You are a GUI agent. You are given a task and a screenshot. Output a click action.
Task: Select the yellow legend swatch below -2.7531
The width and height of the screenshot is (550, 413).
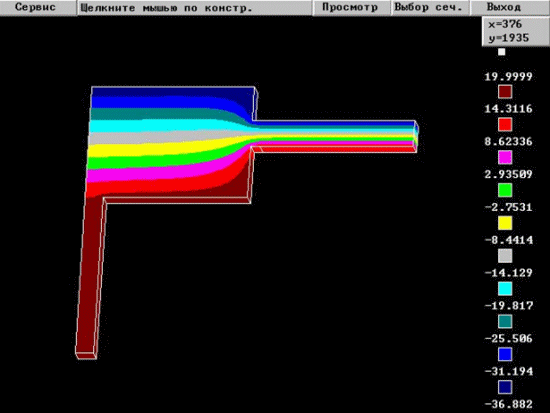coord(505,223)
